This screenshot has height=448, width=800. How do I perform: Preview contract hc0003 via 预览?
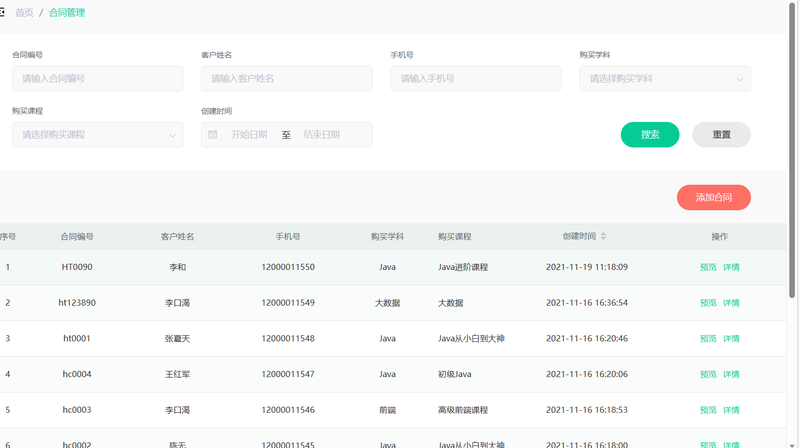click(708, 410)
